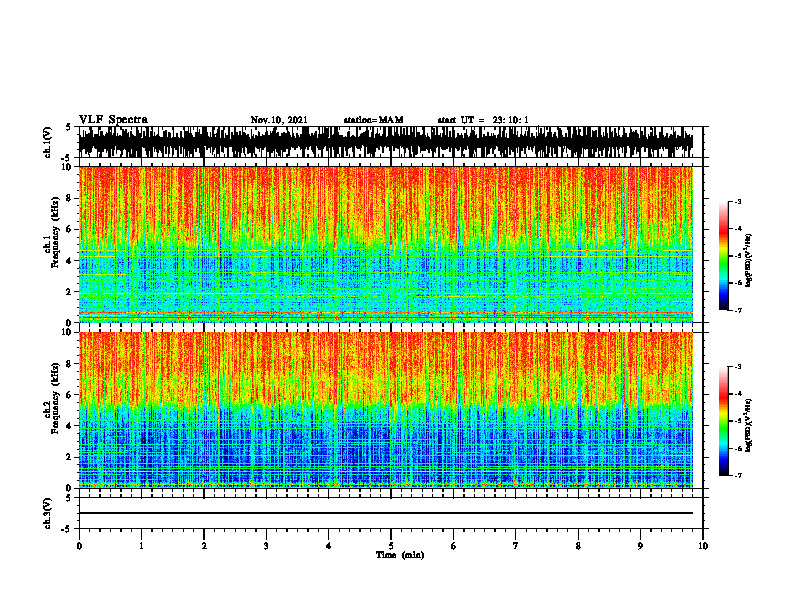This screenshot has width=792, height=612.
Task: Click the ch.1 spectrogram color scale bar
Action: pos(723,256)
